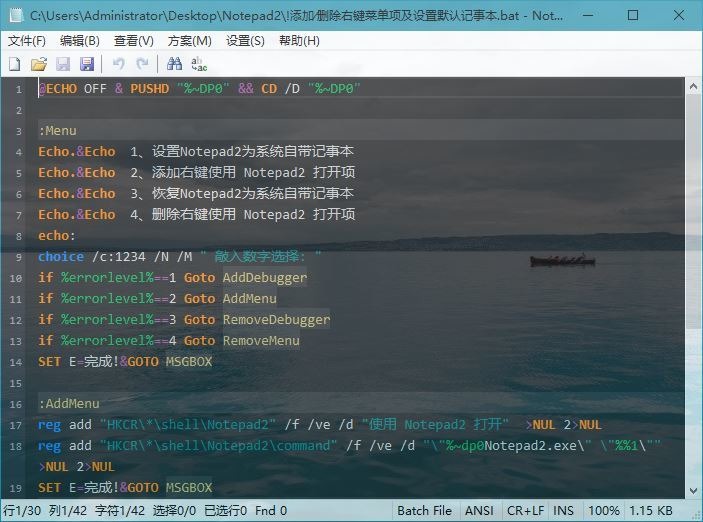
Task: Click the 100% zoom status entry
Action: (603, 511)
